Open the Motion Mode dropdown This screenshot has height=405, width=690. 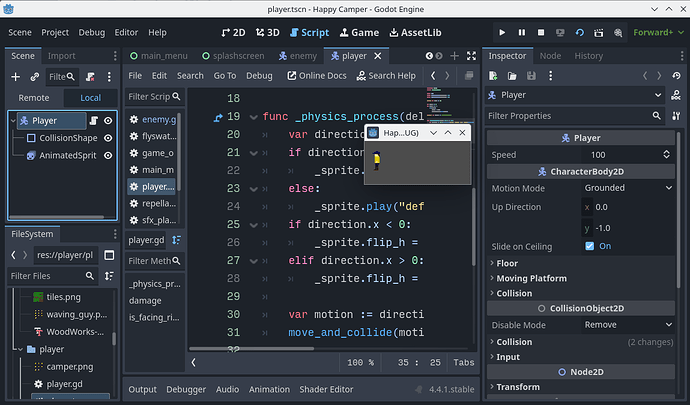click(x=628, y=188)
